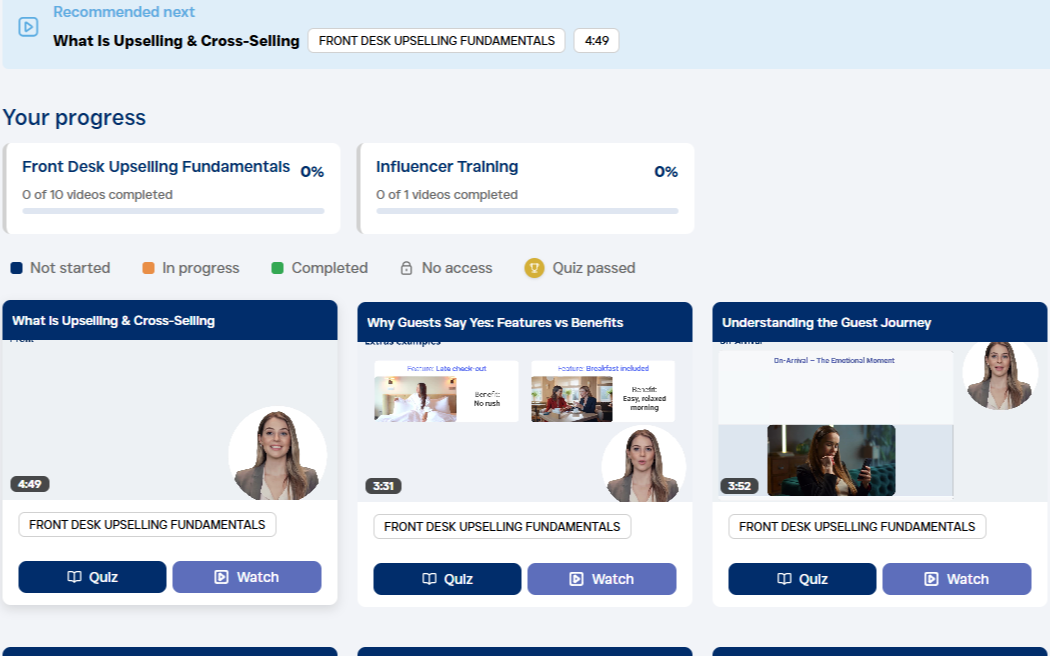Click course tag under Understanding the Guest Journey card
This screenshot has width=1050, height=656.
[x=857, y=527]
